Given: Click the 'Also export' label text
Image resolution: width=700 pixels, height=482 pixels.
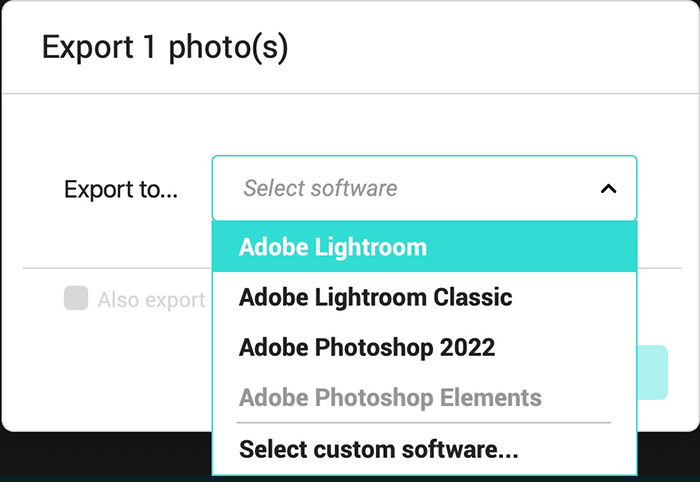Looking at the screenshot, I should point(151,300).
